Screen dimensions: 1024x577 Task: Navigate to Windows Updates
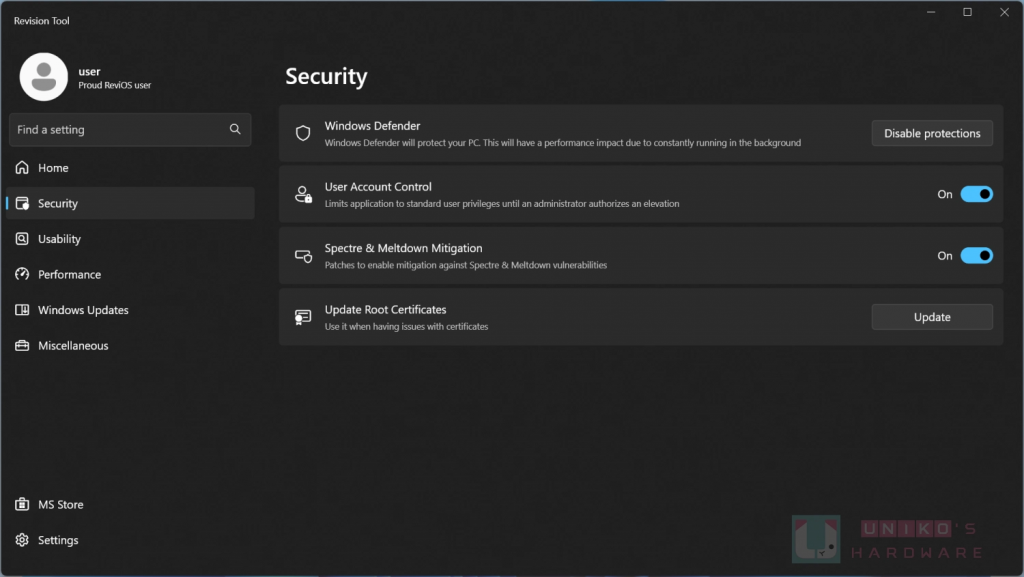point(131,310)
